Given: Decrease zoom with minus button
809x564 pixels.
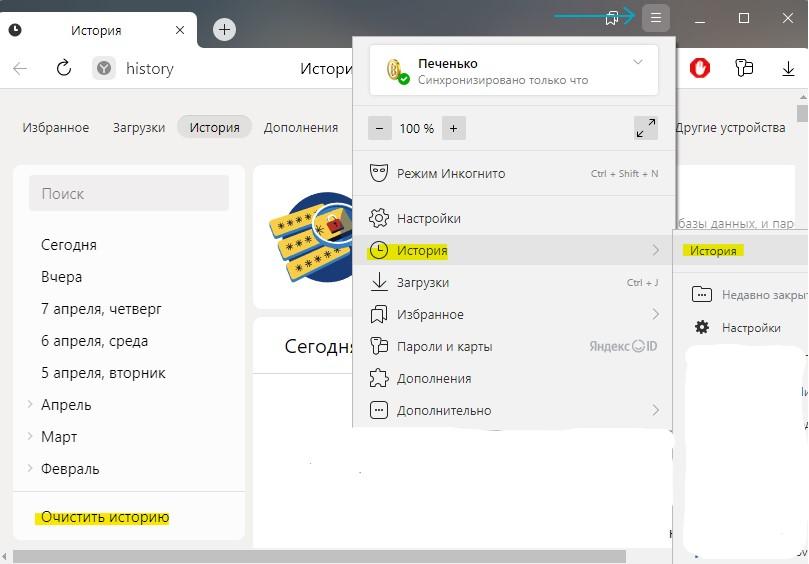Looking at the screenshot, I should 380,128.
